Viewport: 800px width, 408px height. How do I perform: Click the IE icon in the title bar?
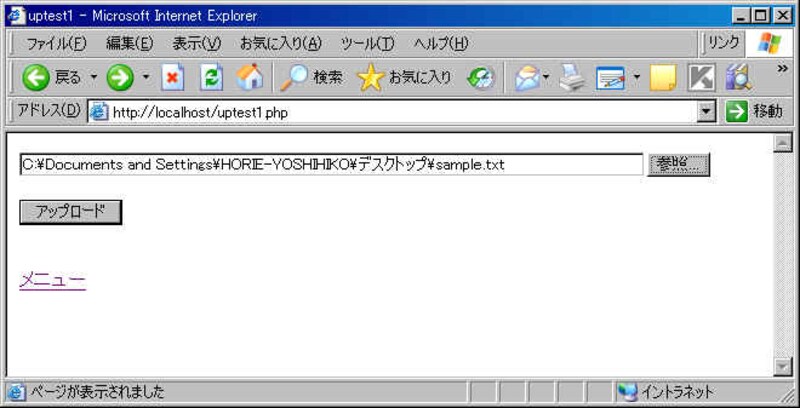pos(15,16)
